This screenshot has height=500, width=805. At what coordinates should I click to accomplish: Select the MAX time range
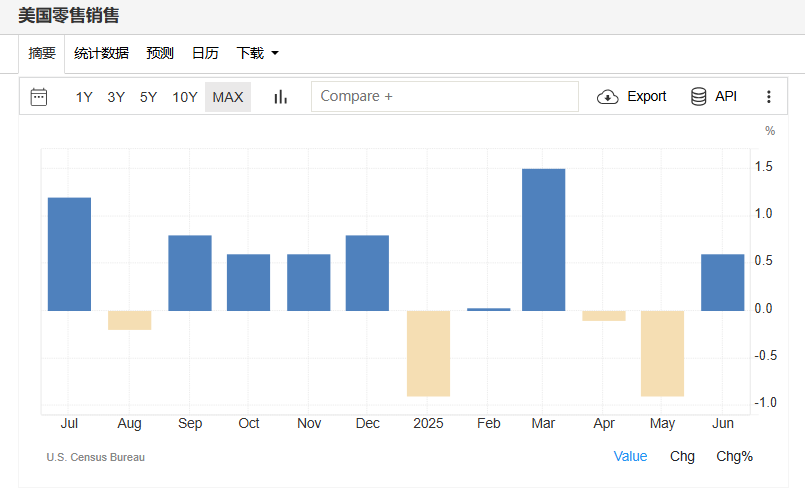228,97
